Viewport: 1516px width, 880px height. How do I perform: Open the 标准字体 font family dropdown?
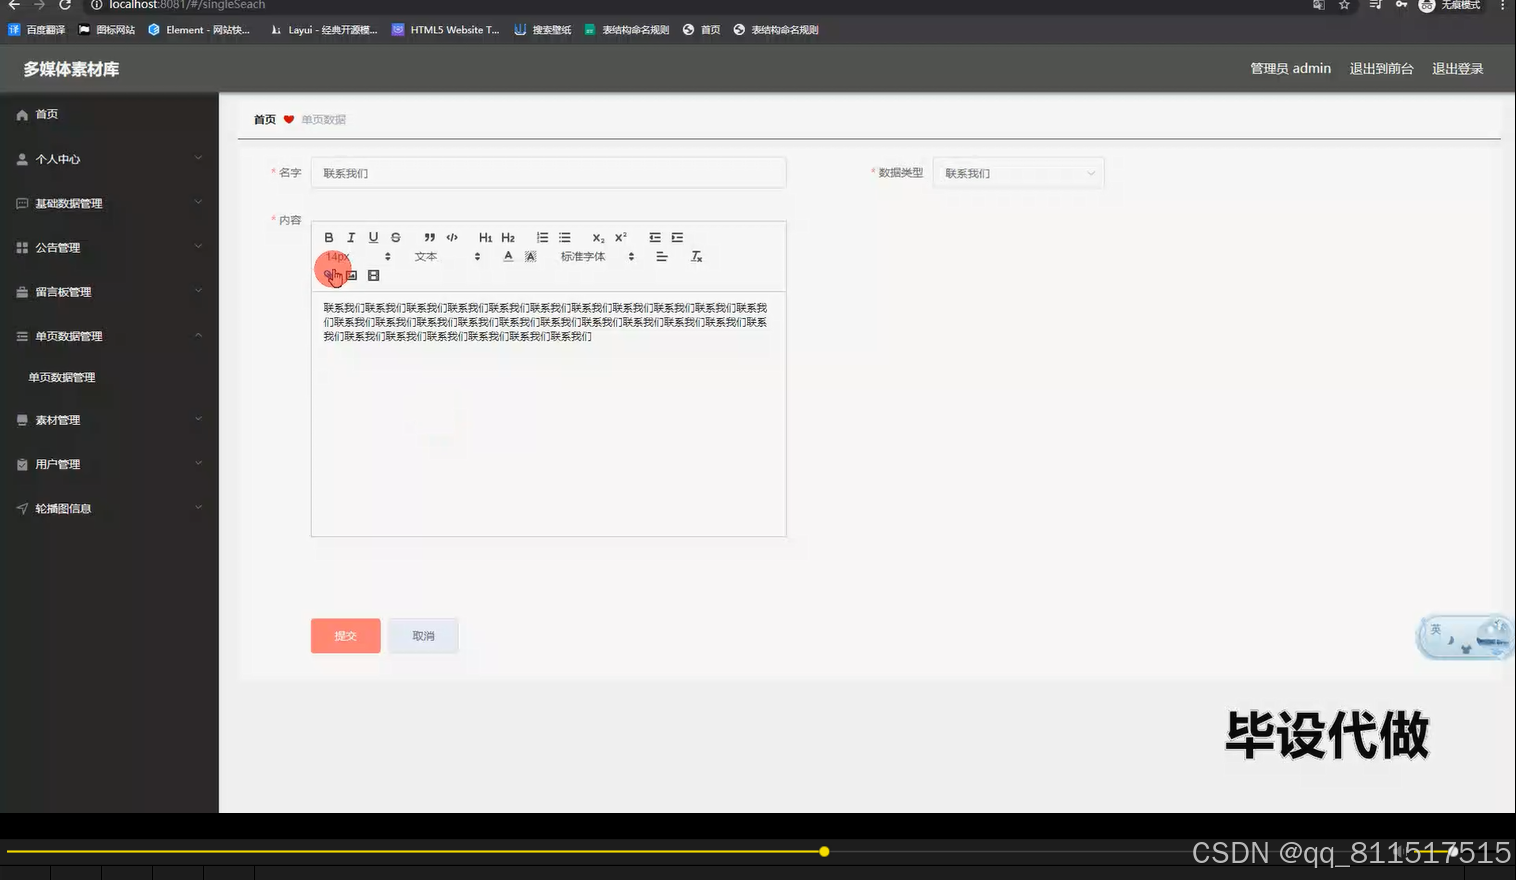coord(590,256)
